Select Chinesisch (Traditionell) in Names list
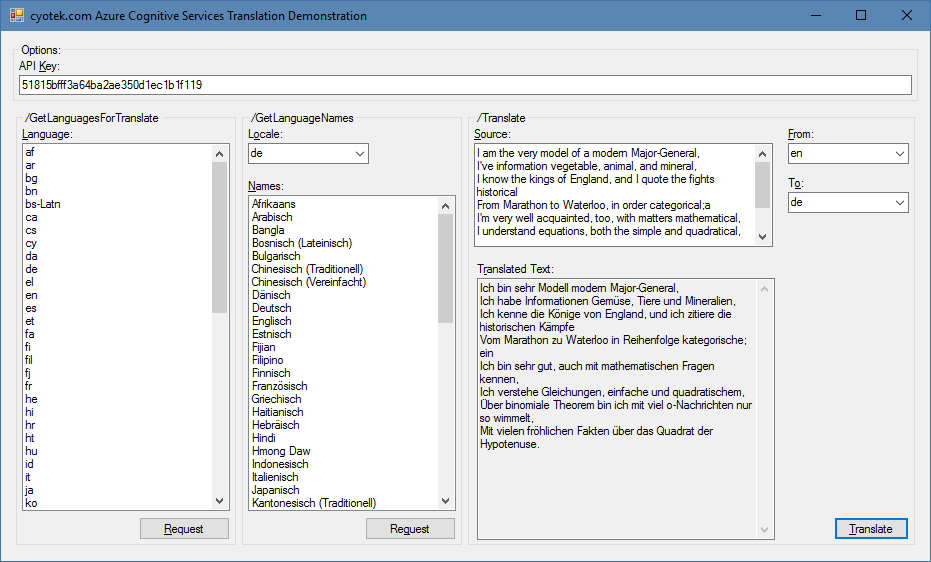The width and height of the screenshot is (931, 562). click(x=344, y=270)
